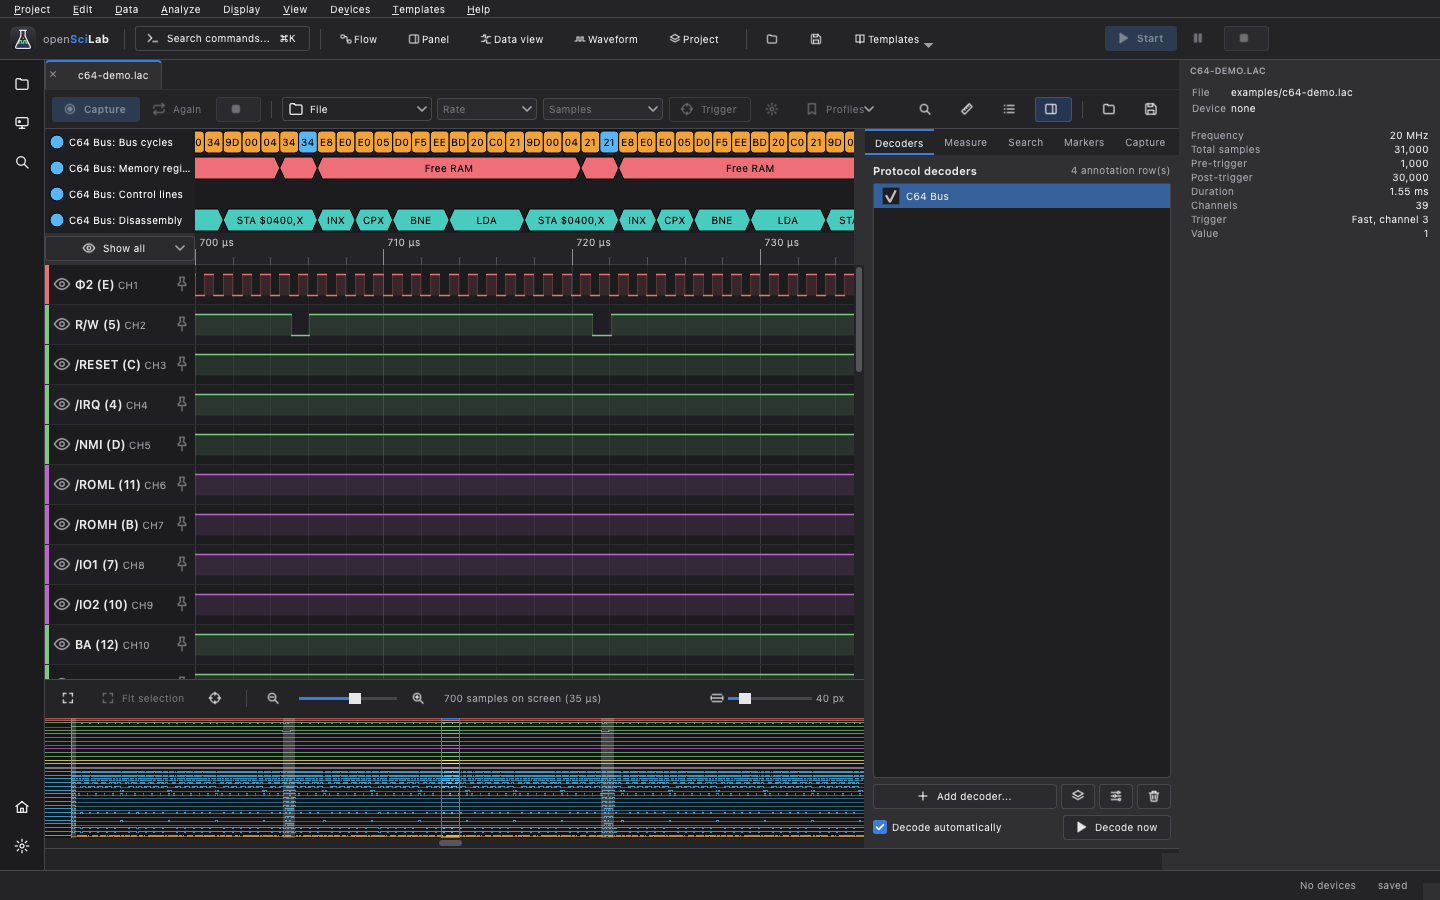Toggle the side panel layout icon

tap(1051, 109)
